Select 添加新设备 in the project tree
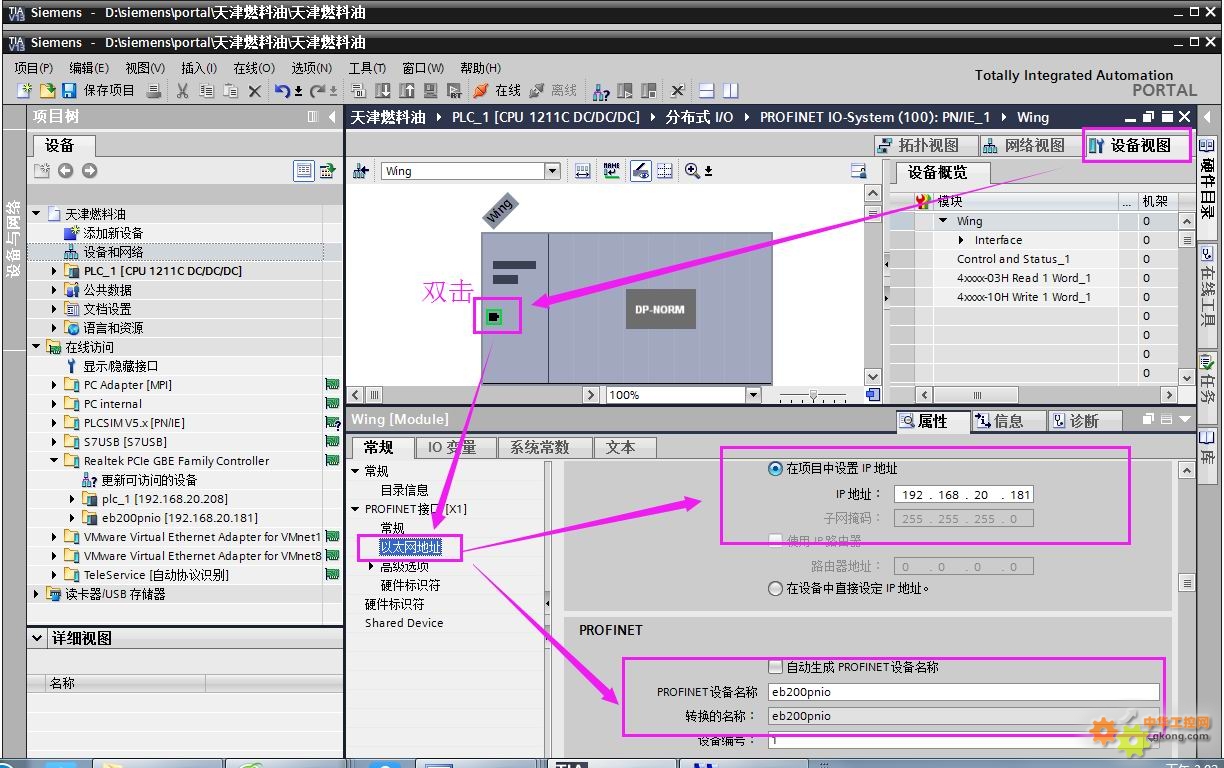Viewport: 1224px width, 768px height. 113,233
